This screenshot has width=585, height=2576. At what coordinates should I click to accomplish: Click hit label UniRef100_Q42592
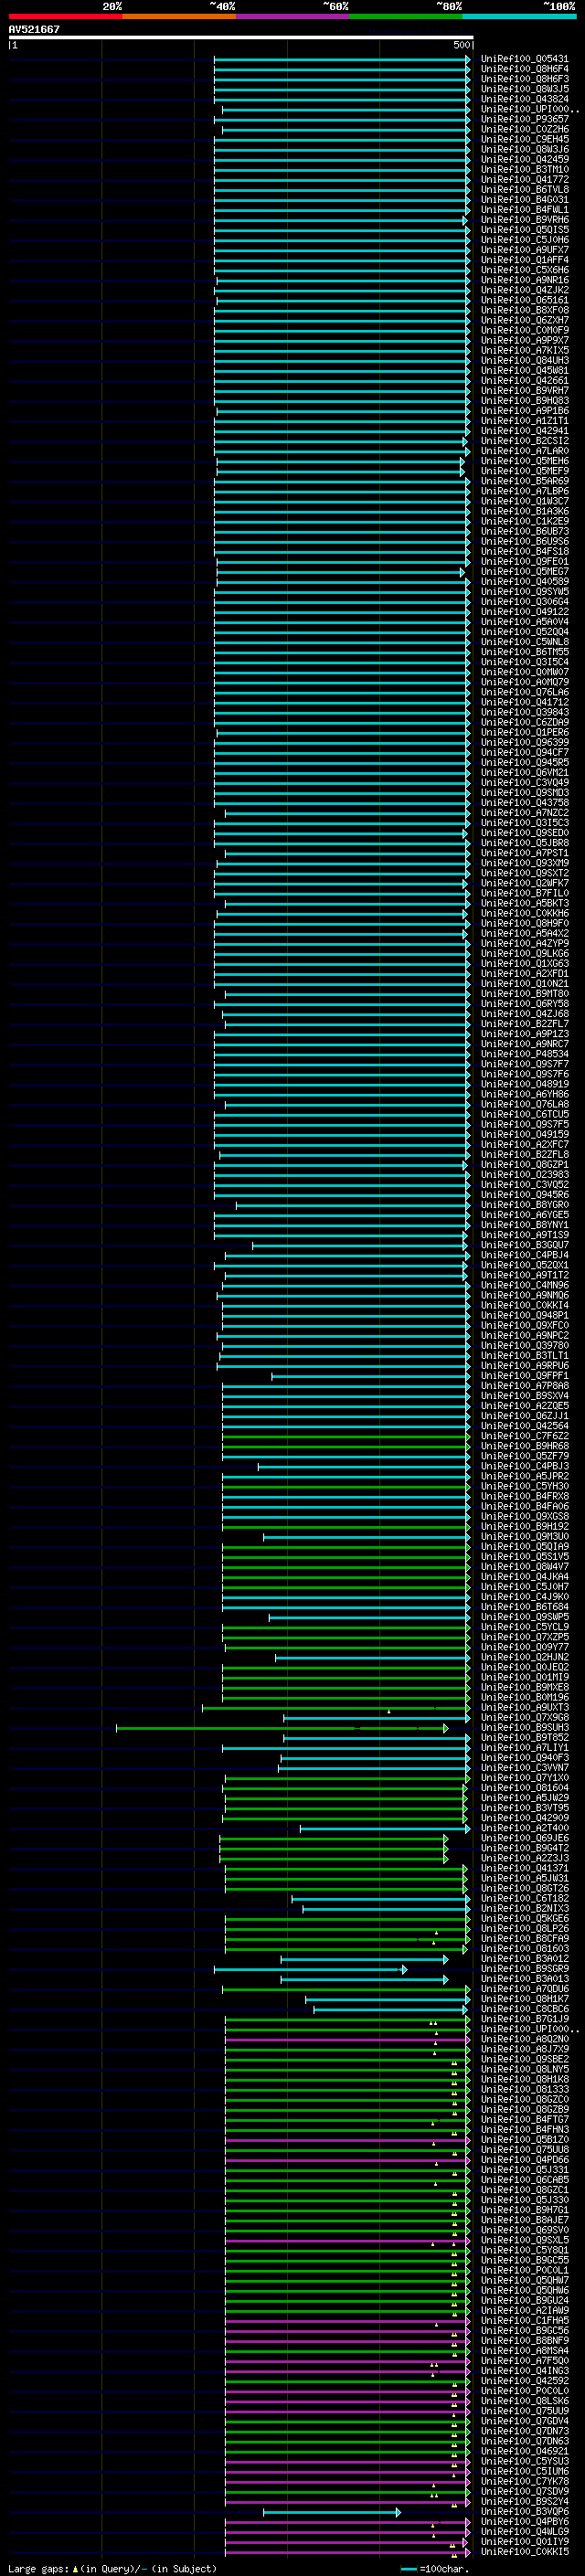click(x=524, y=2381)
